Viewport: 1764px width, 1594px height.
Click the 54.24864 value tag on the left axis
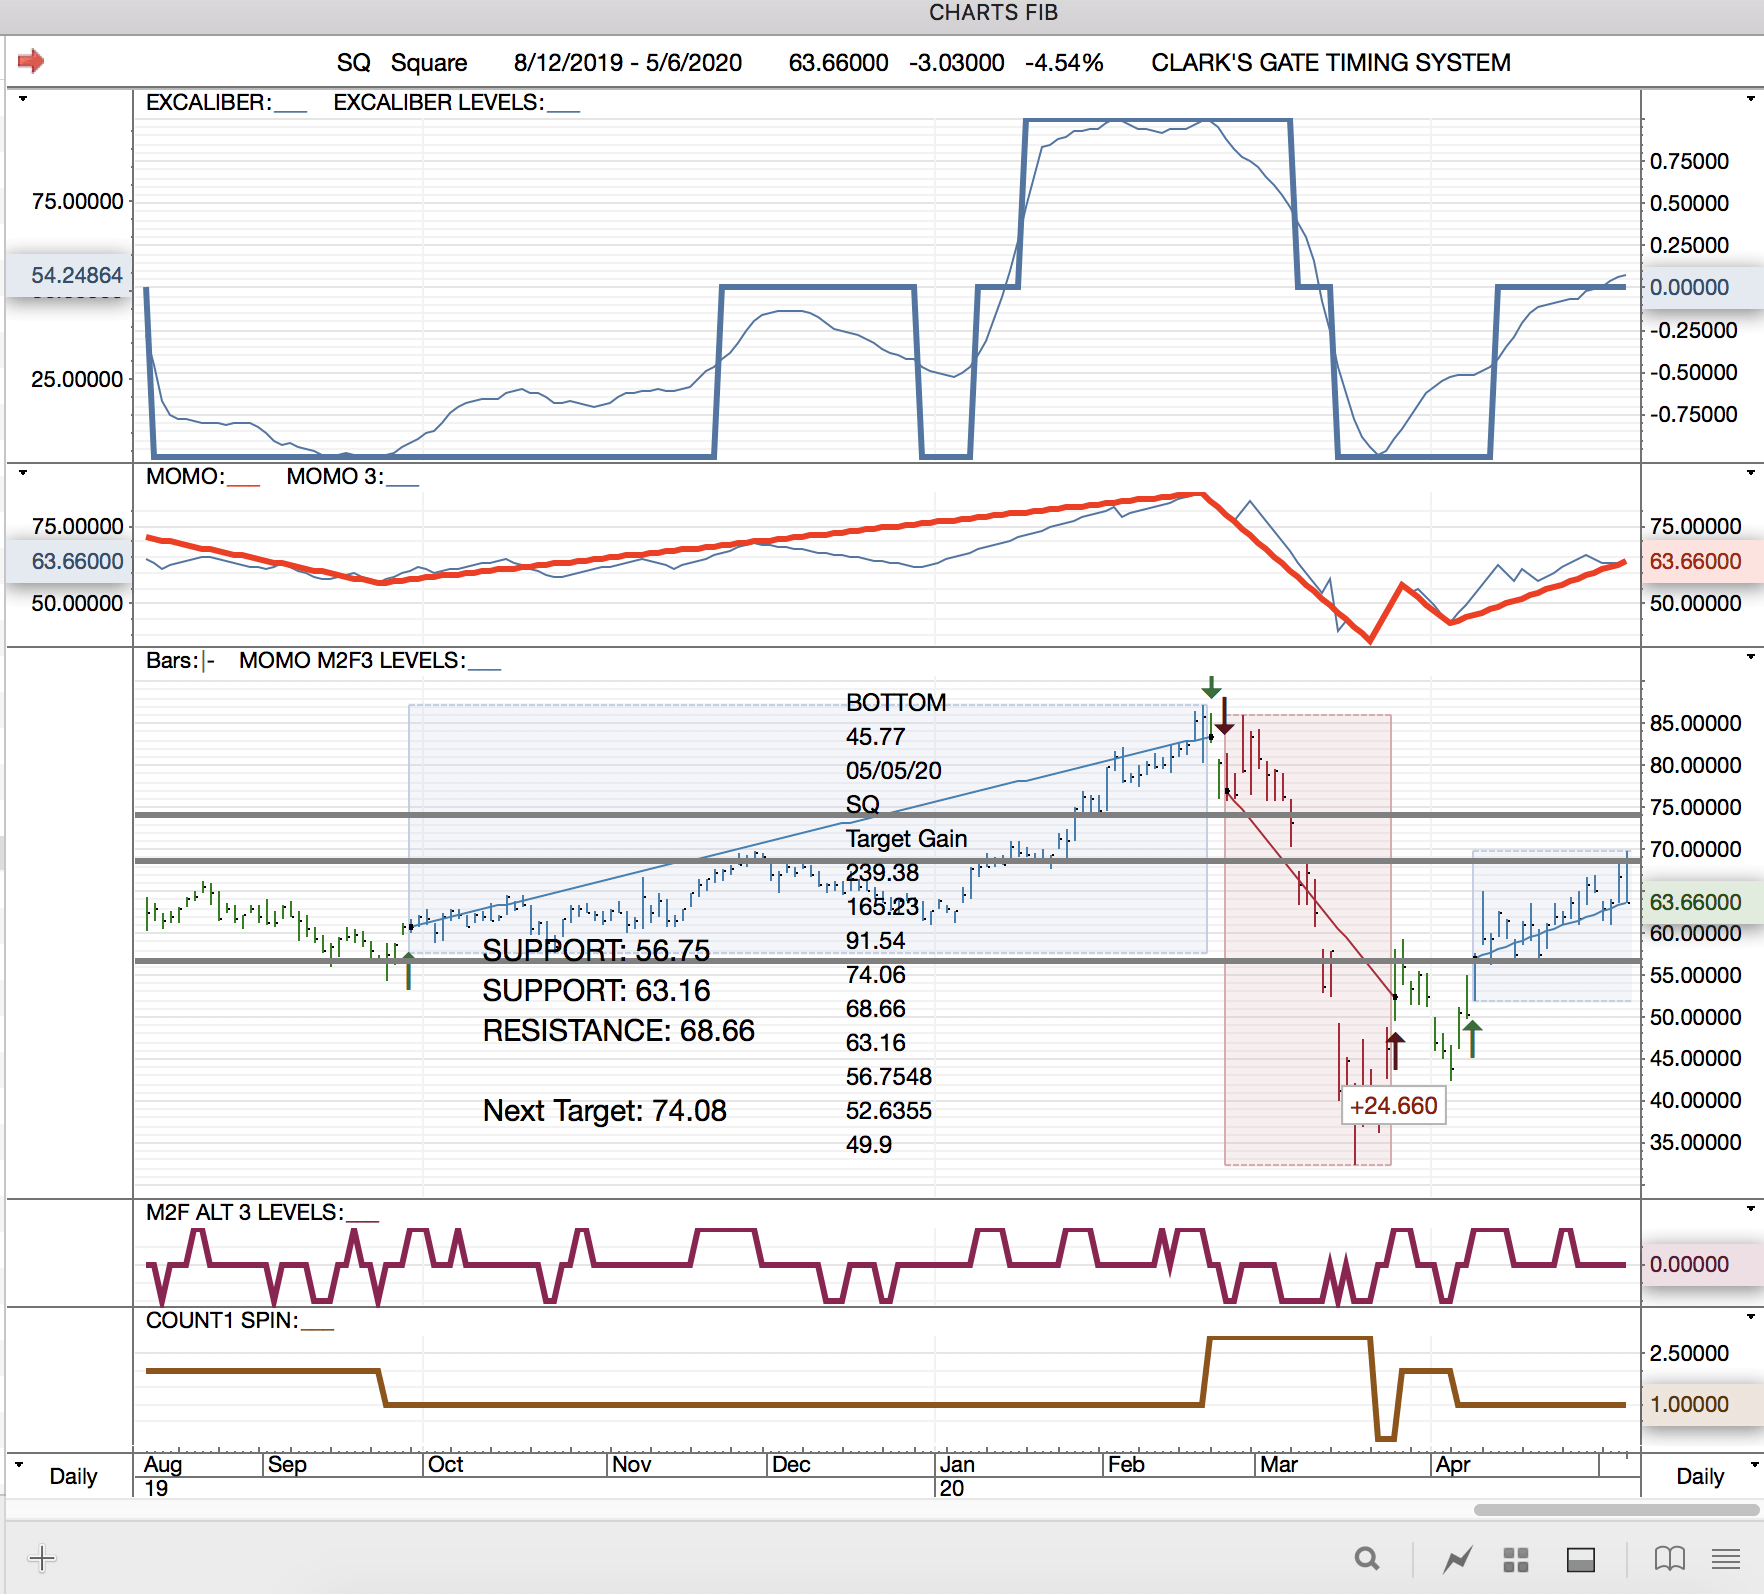coord(70,275)
